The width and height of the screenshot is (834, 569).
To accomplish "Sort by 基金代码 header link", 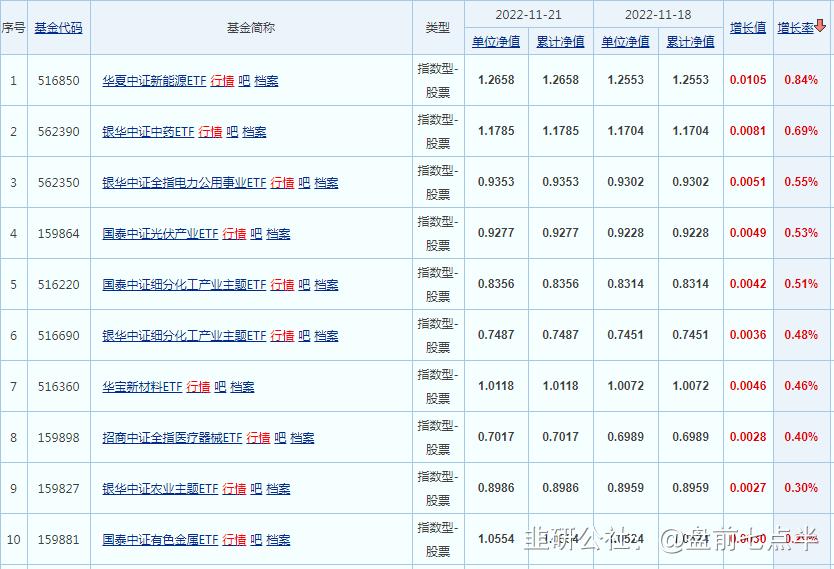I will [x=59, y=28].
